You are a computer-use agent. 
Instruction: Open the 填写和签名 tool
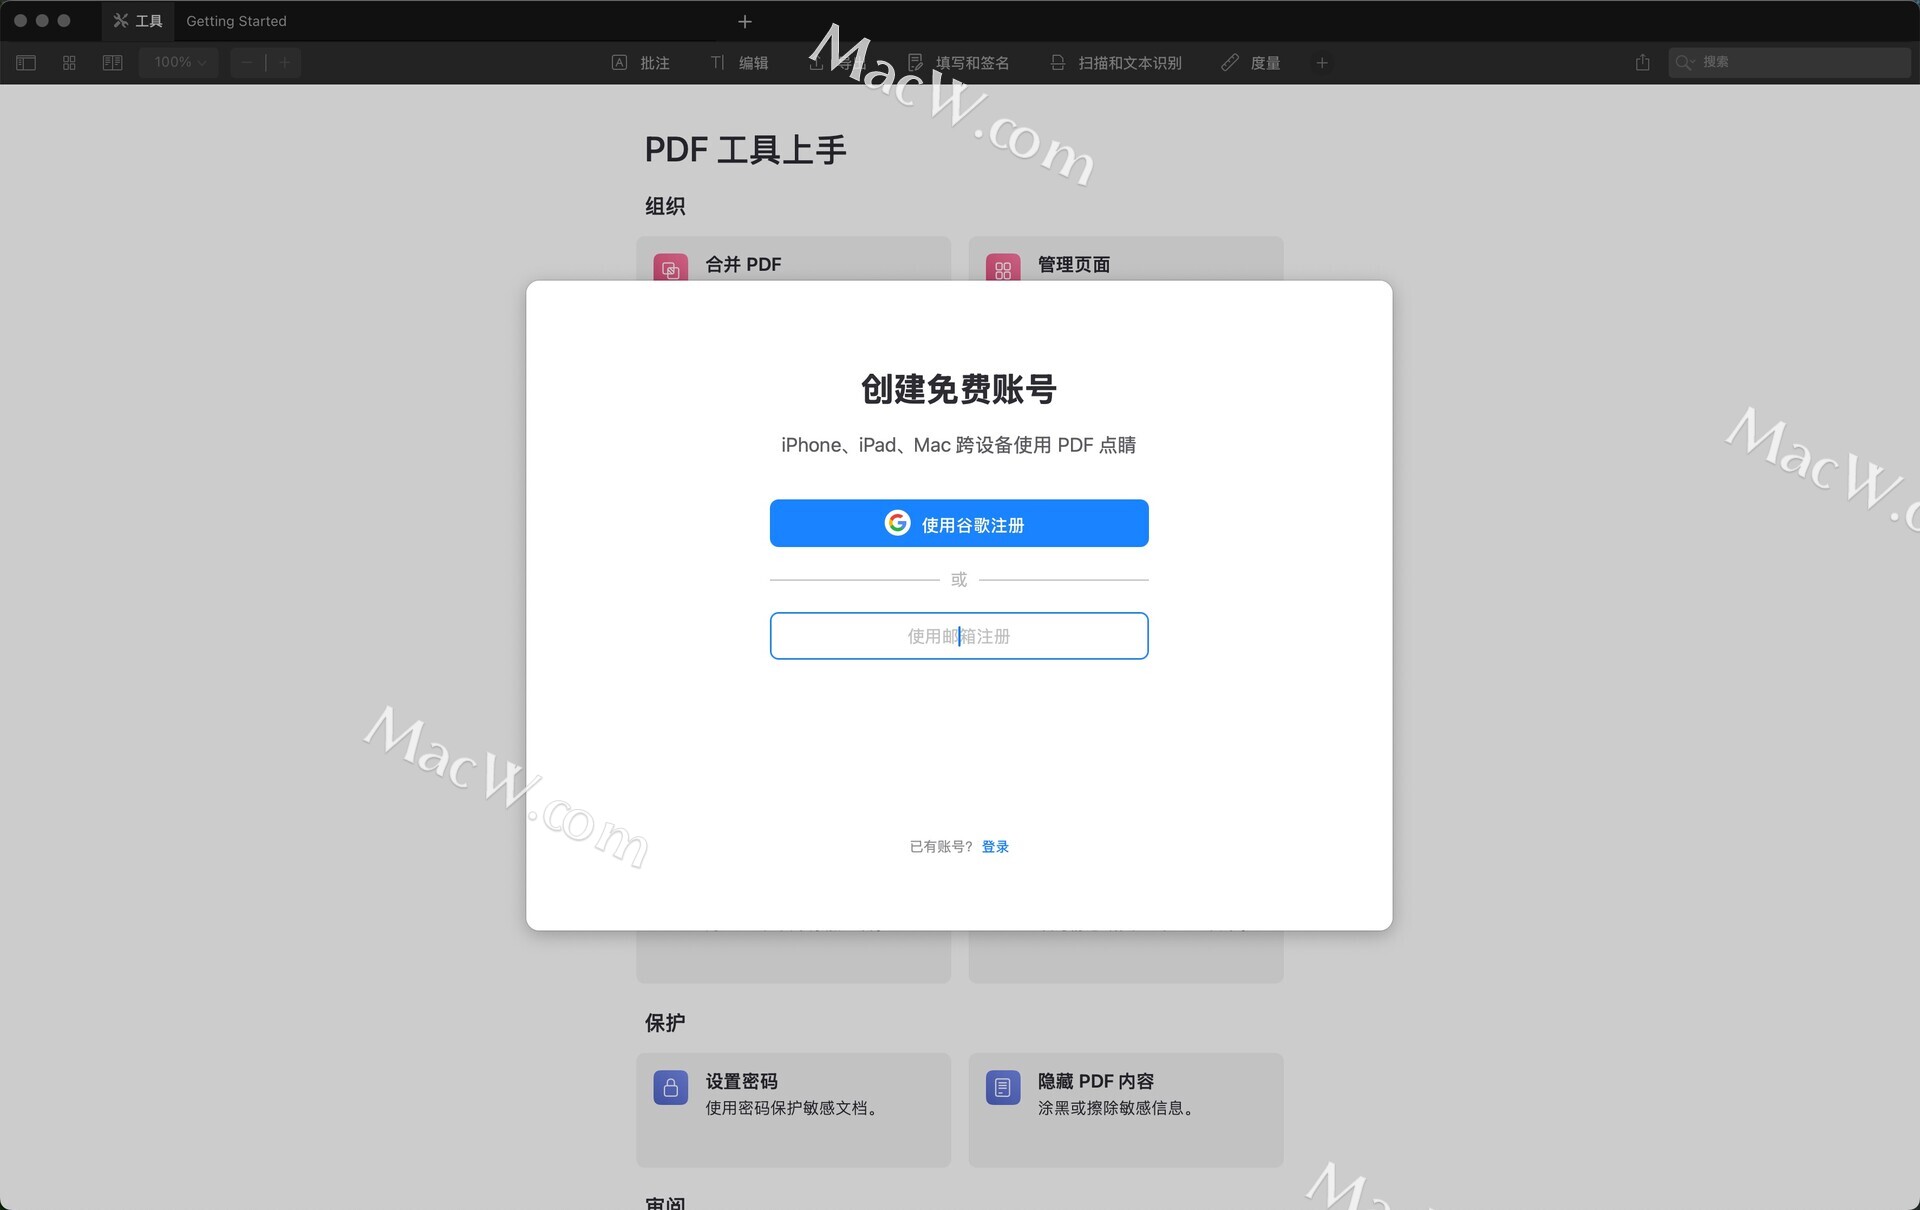(958, 63)
